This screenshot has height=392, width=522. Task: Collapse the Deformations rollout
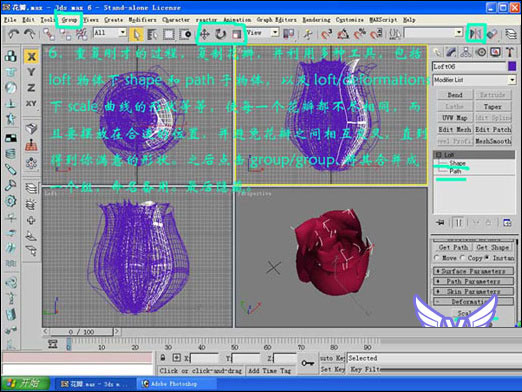(x=473, y=302)
